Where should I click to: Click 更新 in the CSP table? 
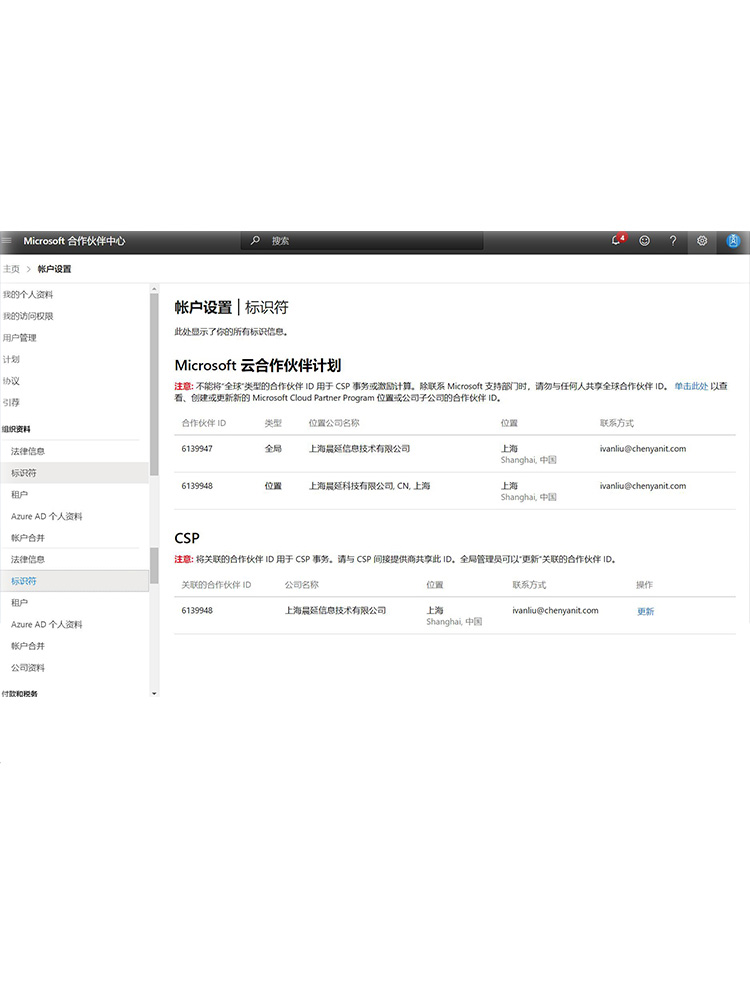click(x=645, y=612)
